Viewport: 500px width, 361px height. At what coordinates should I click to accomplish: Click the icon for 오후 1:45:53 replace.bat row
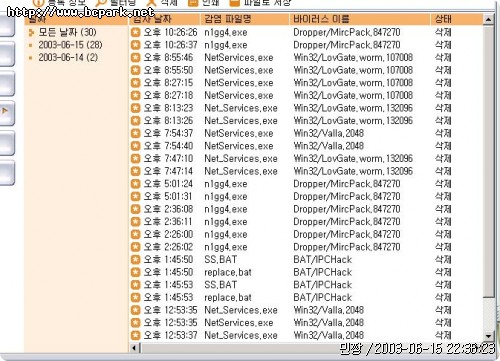click(x=135, y=298)
